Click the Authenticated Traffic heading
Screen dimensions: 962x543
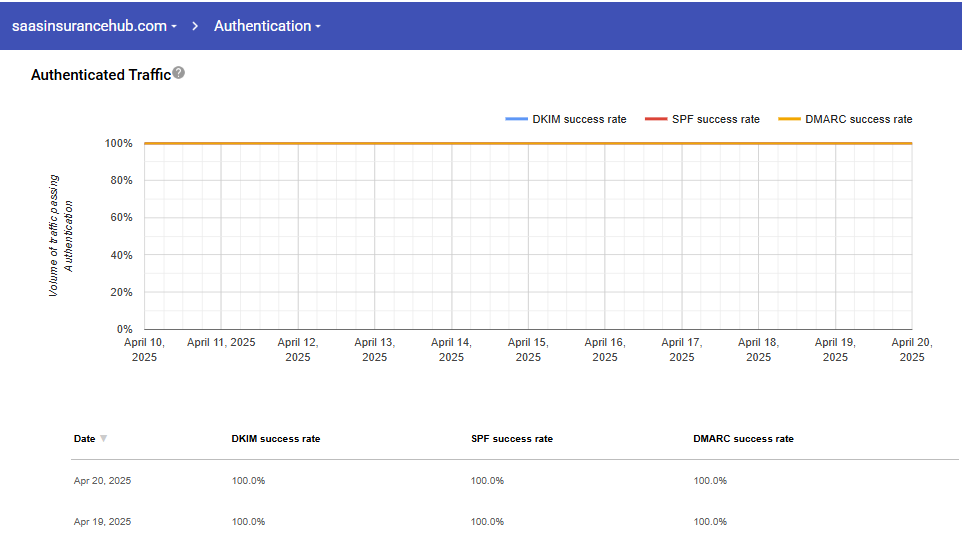[100, 75]
